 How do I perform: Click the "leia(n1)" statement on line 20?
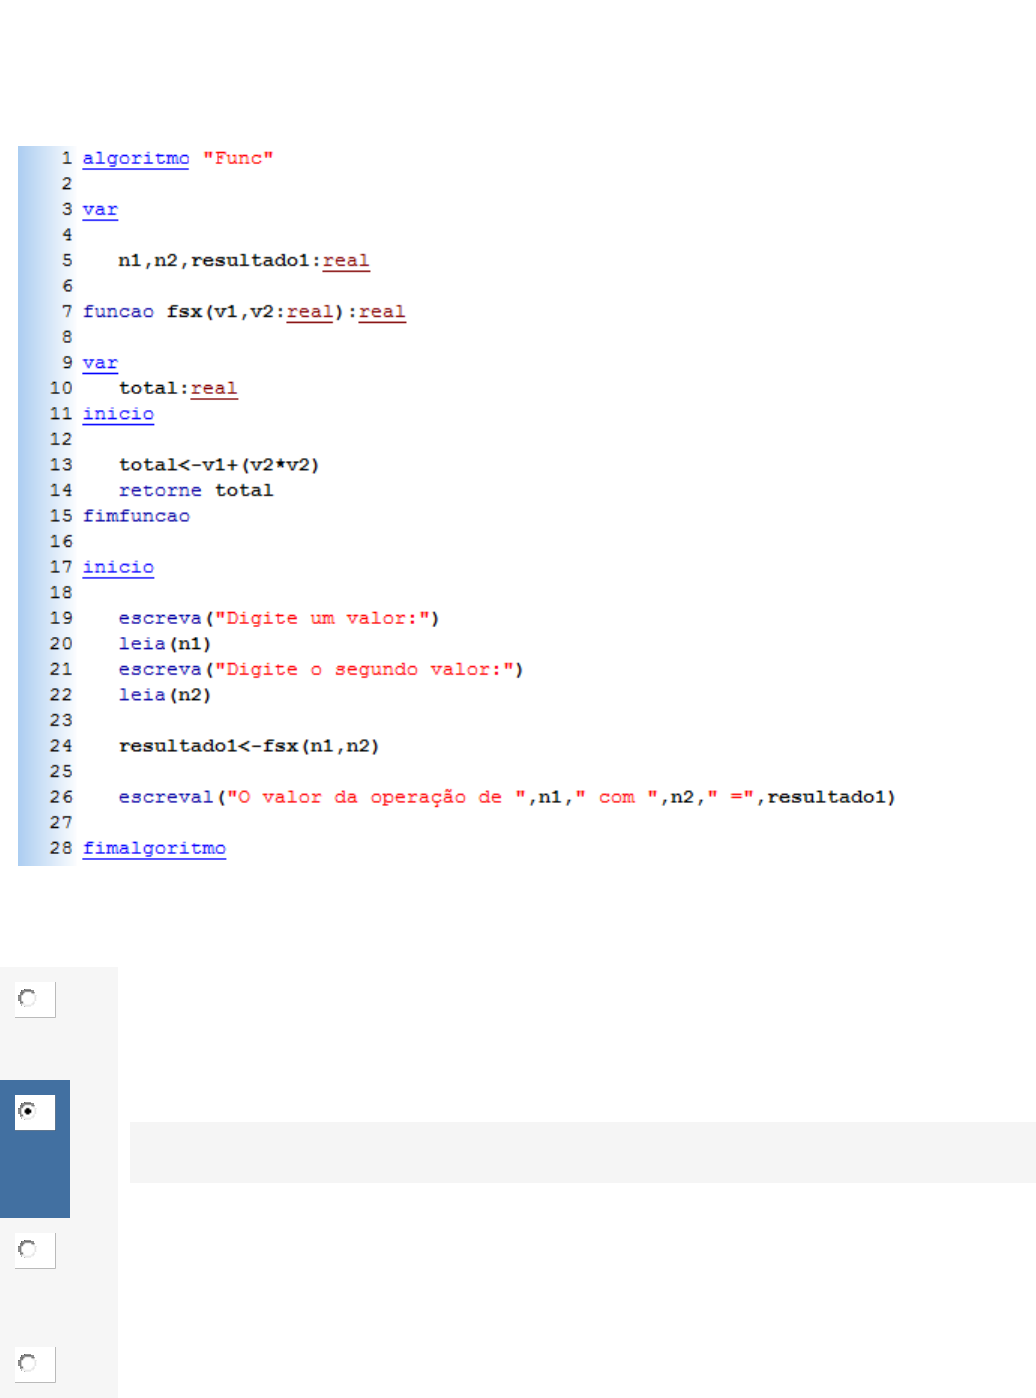pyautogui.click(x=165, y=644)
